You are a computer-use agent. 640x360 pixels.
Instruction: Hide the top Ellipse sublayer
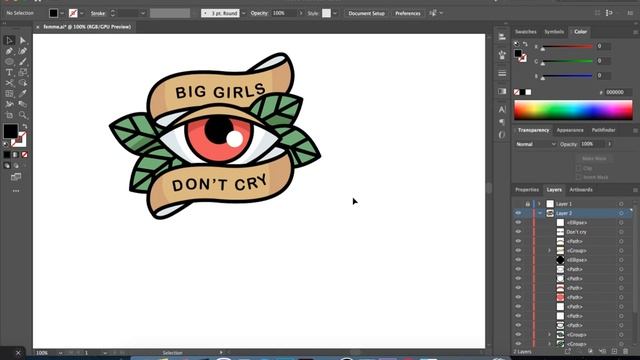518,222
